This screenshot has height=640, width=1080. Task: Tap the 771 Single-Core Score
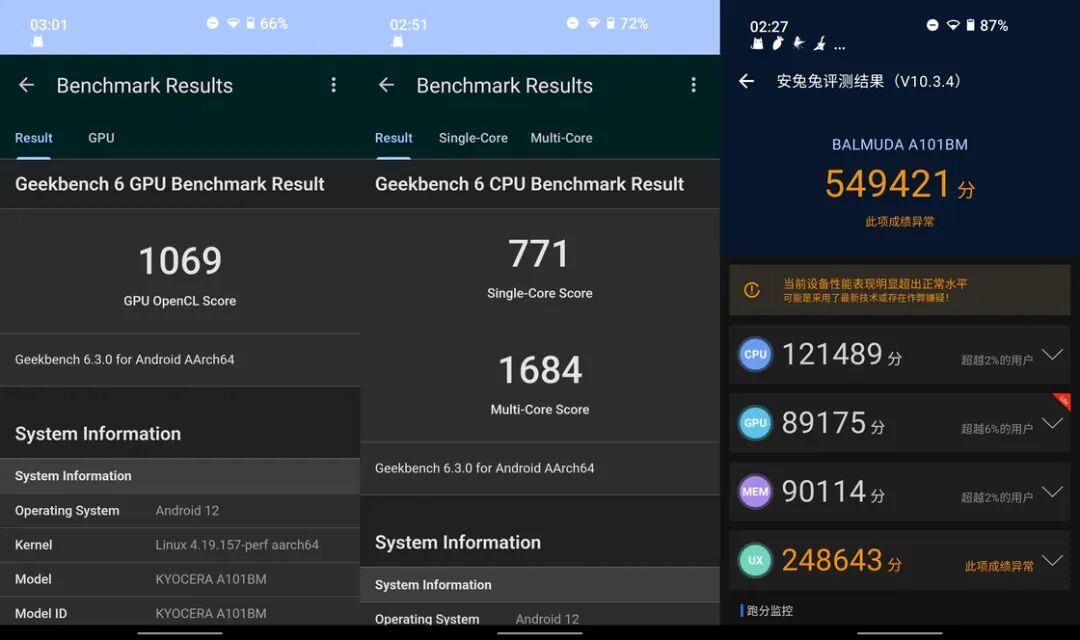539,254
